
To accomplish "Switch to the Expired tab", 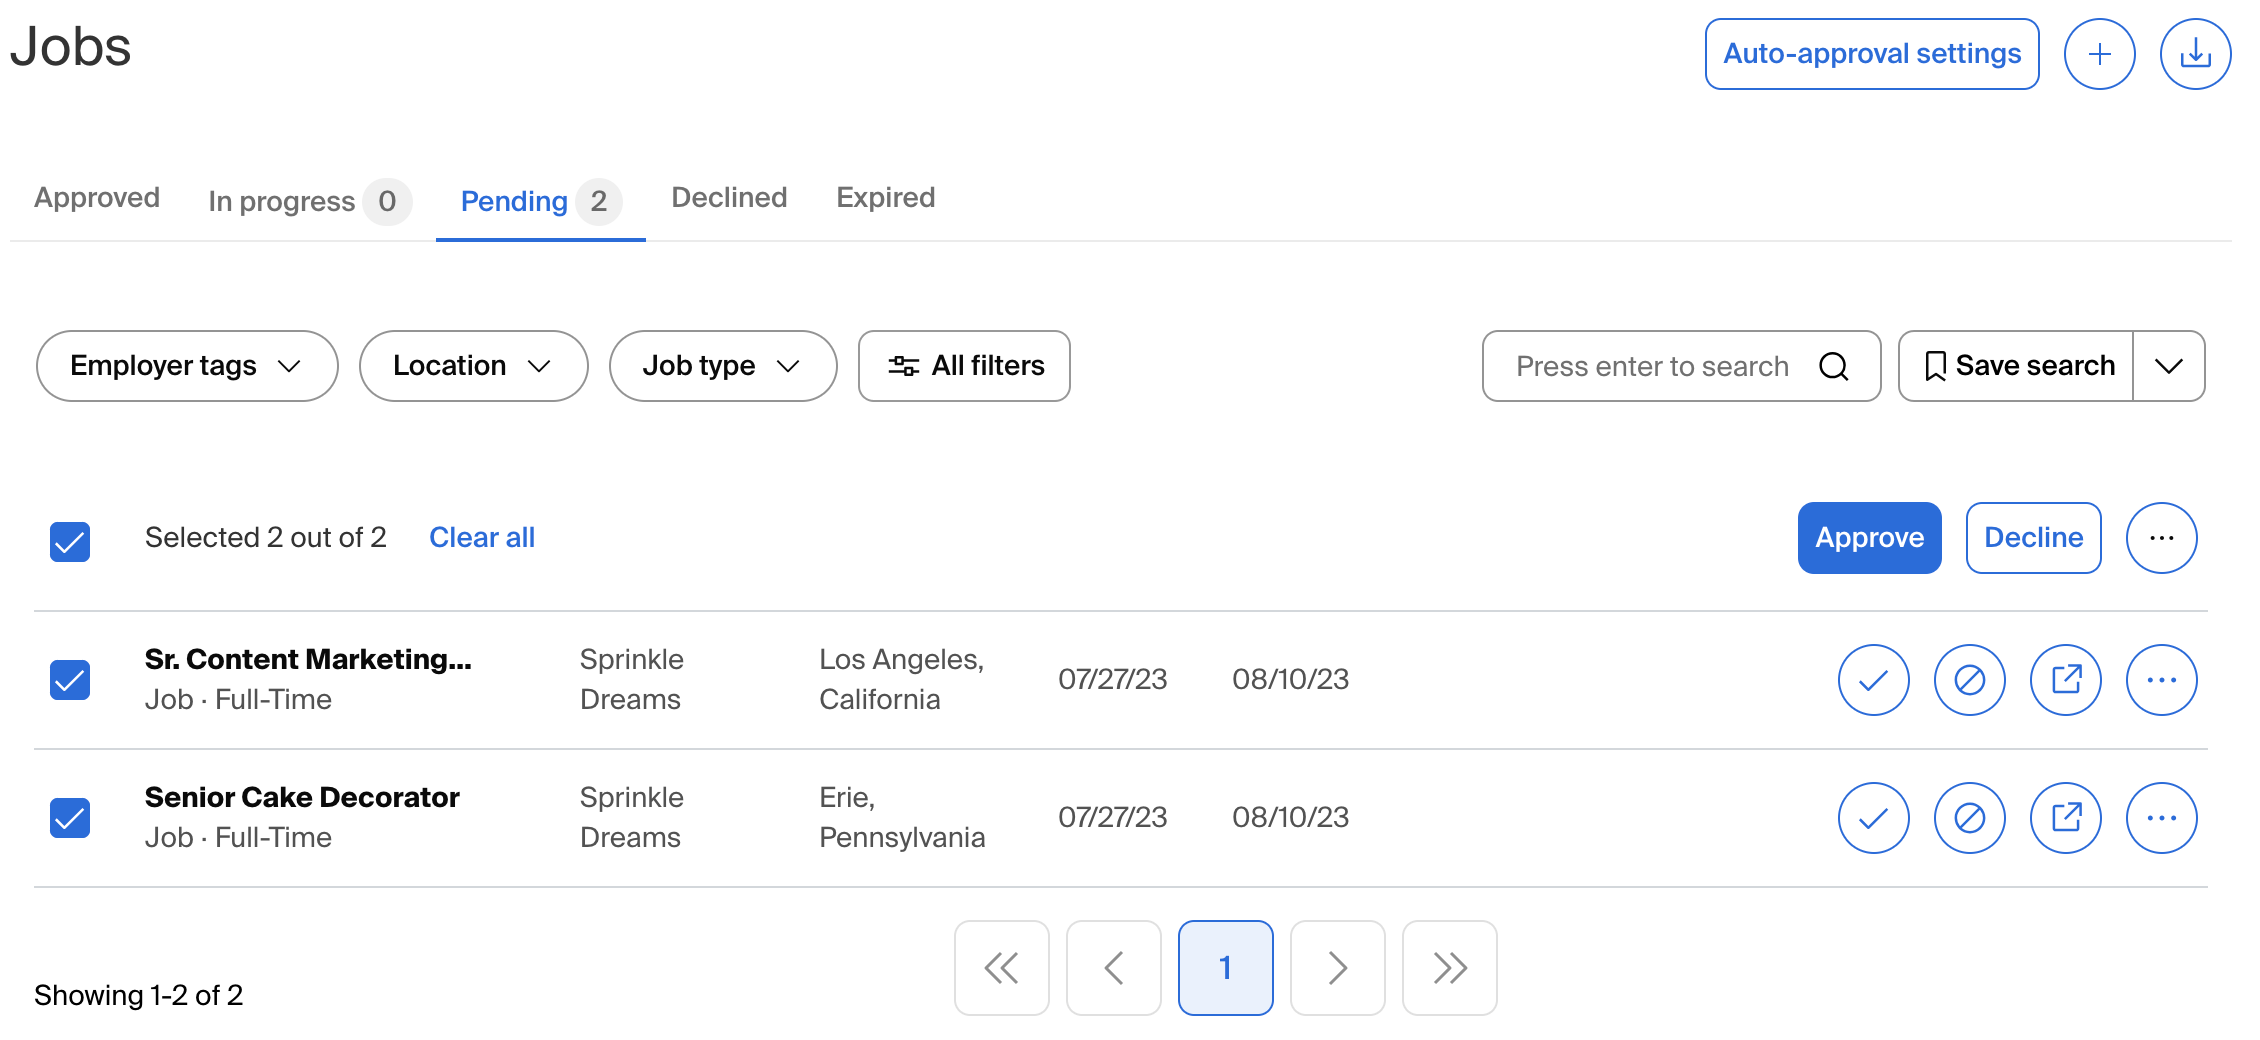I will [885, 197].
